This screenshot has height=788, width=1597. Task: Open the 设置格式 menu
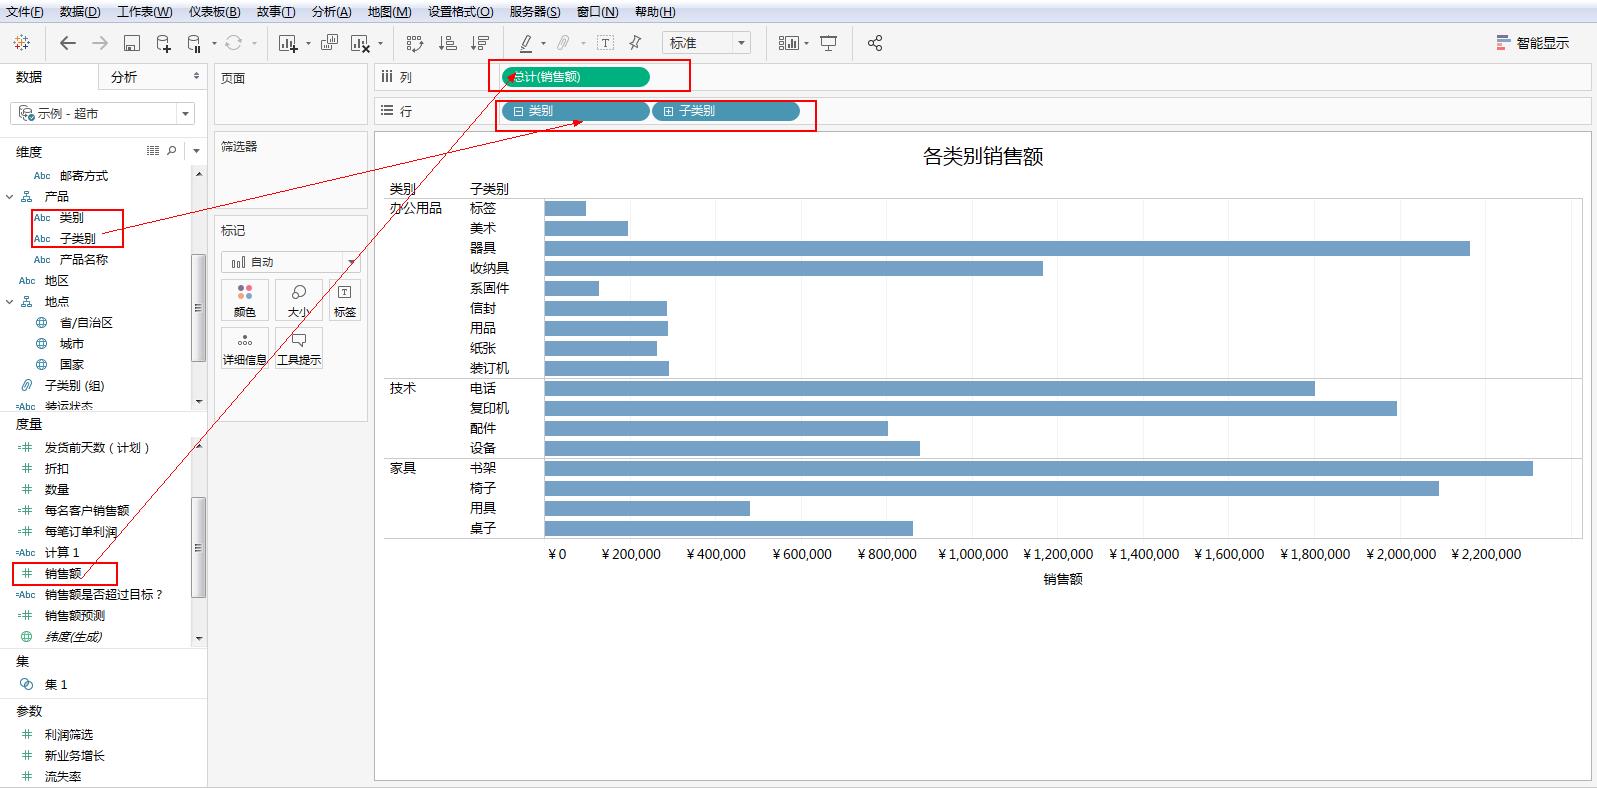[460, 12]
